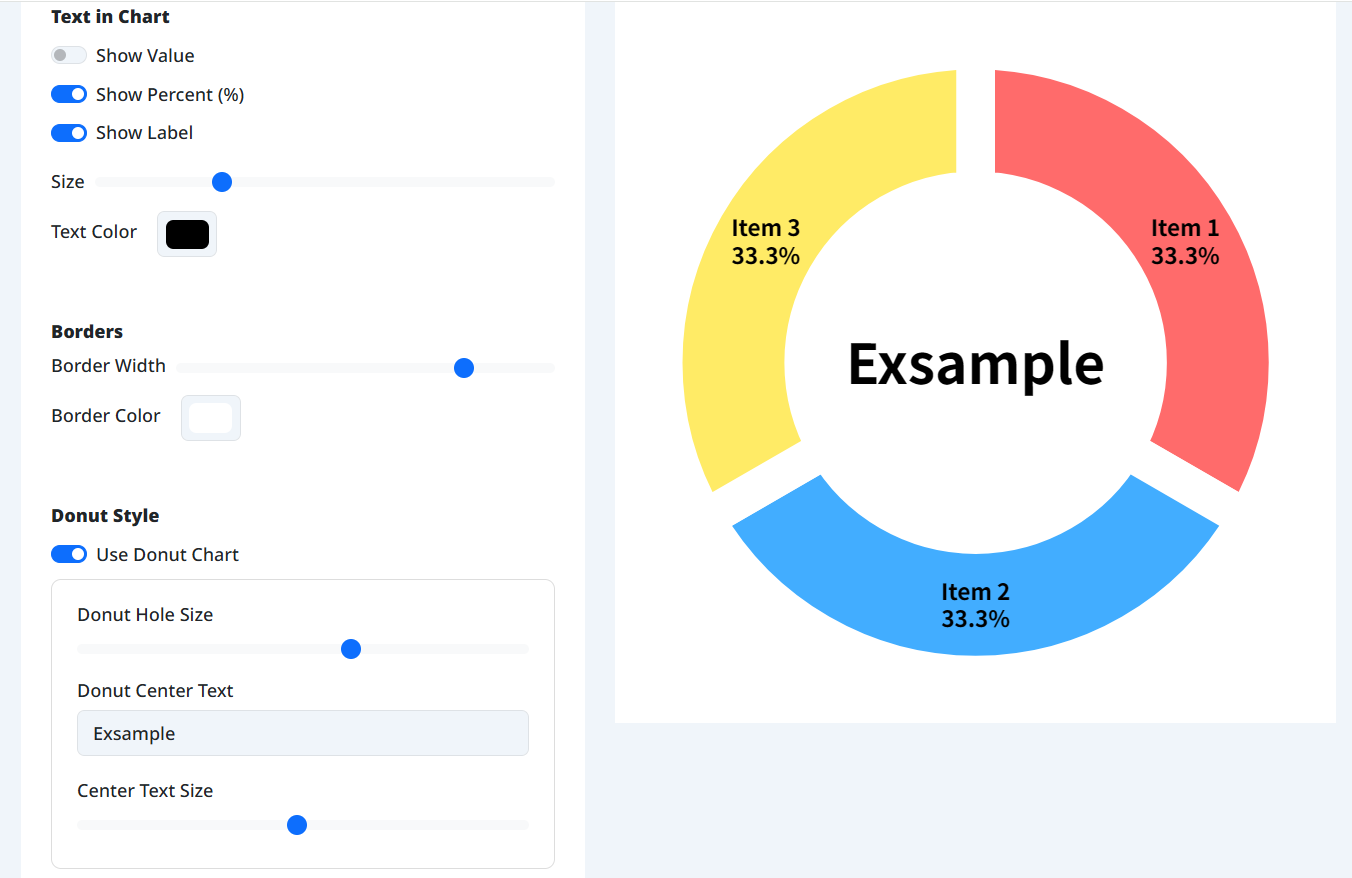Toggle off Use Donut Chart
Screen dimensions: 1352x878
pyautogui.click(x=69, y=554)
